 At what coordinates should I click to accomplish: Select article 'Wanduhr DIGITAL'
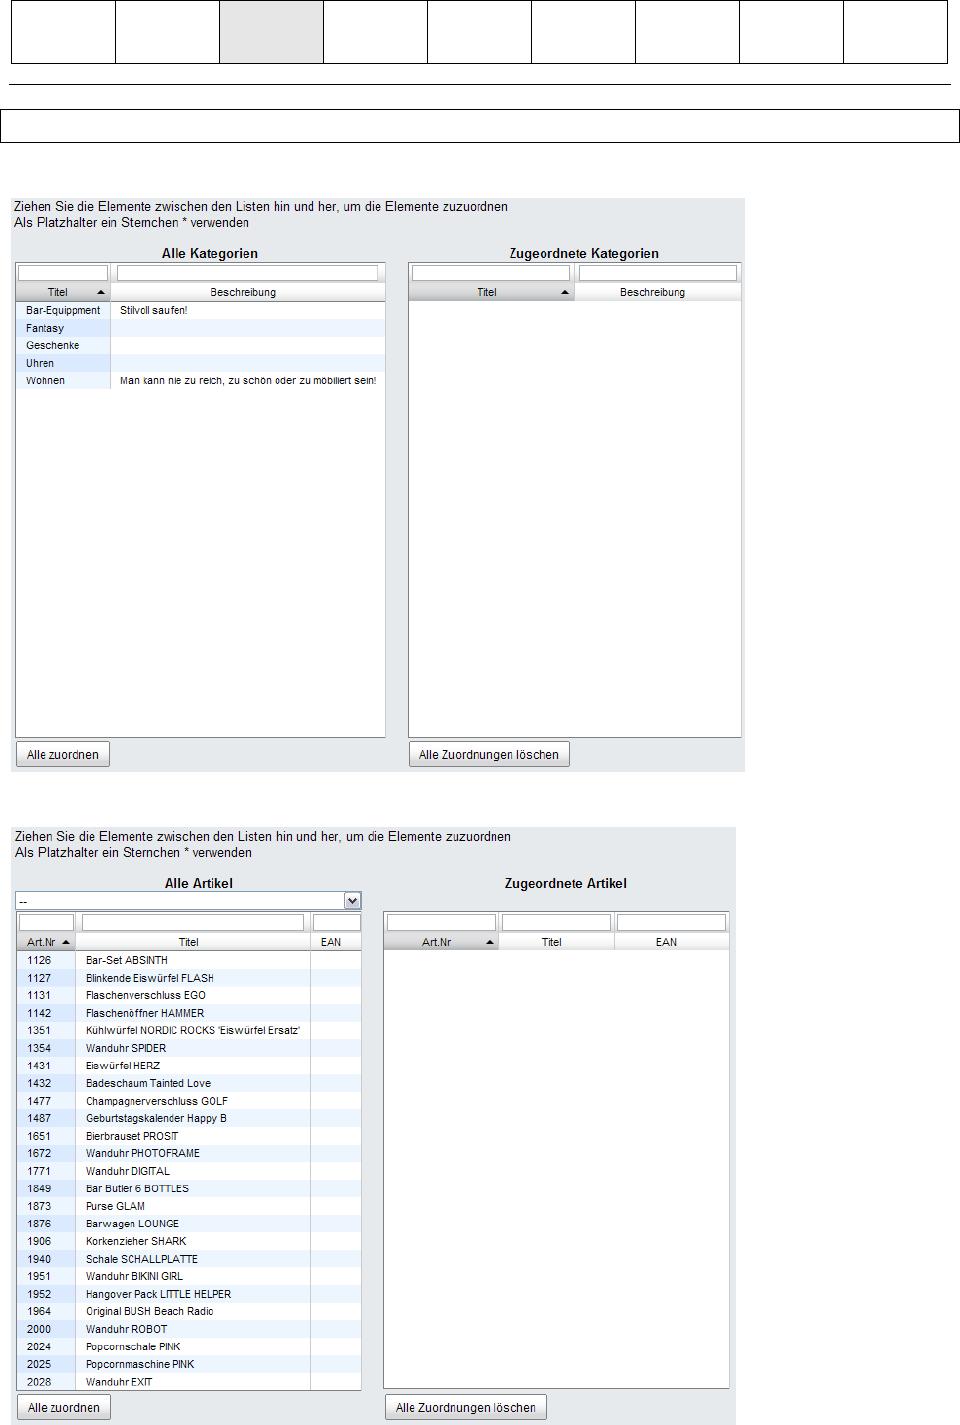(189, 1171)
